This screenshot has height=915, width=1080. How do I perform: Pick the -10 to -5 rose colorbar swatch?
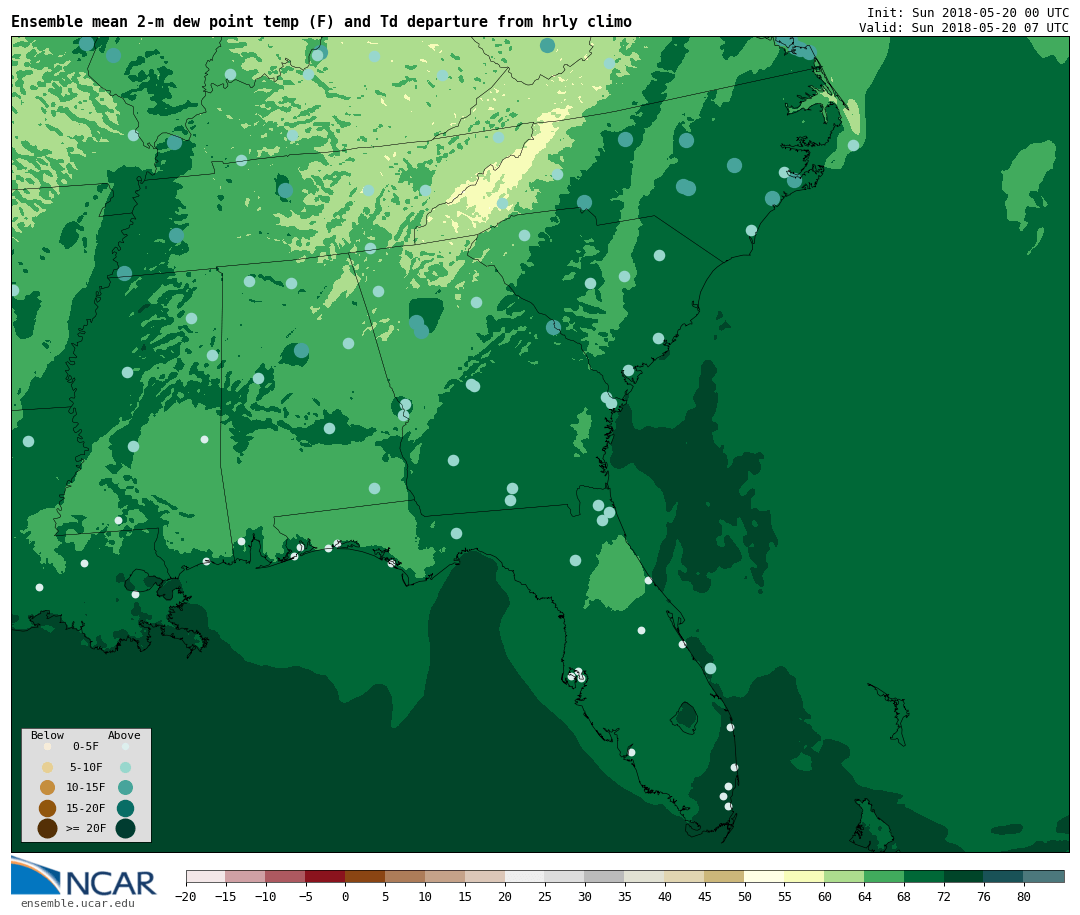coord(286,876)
